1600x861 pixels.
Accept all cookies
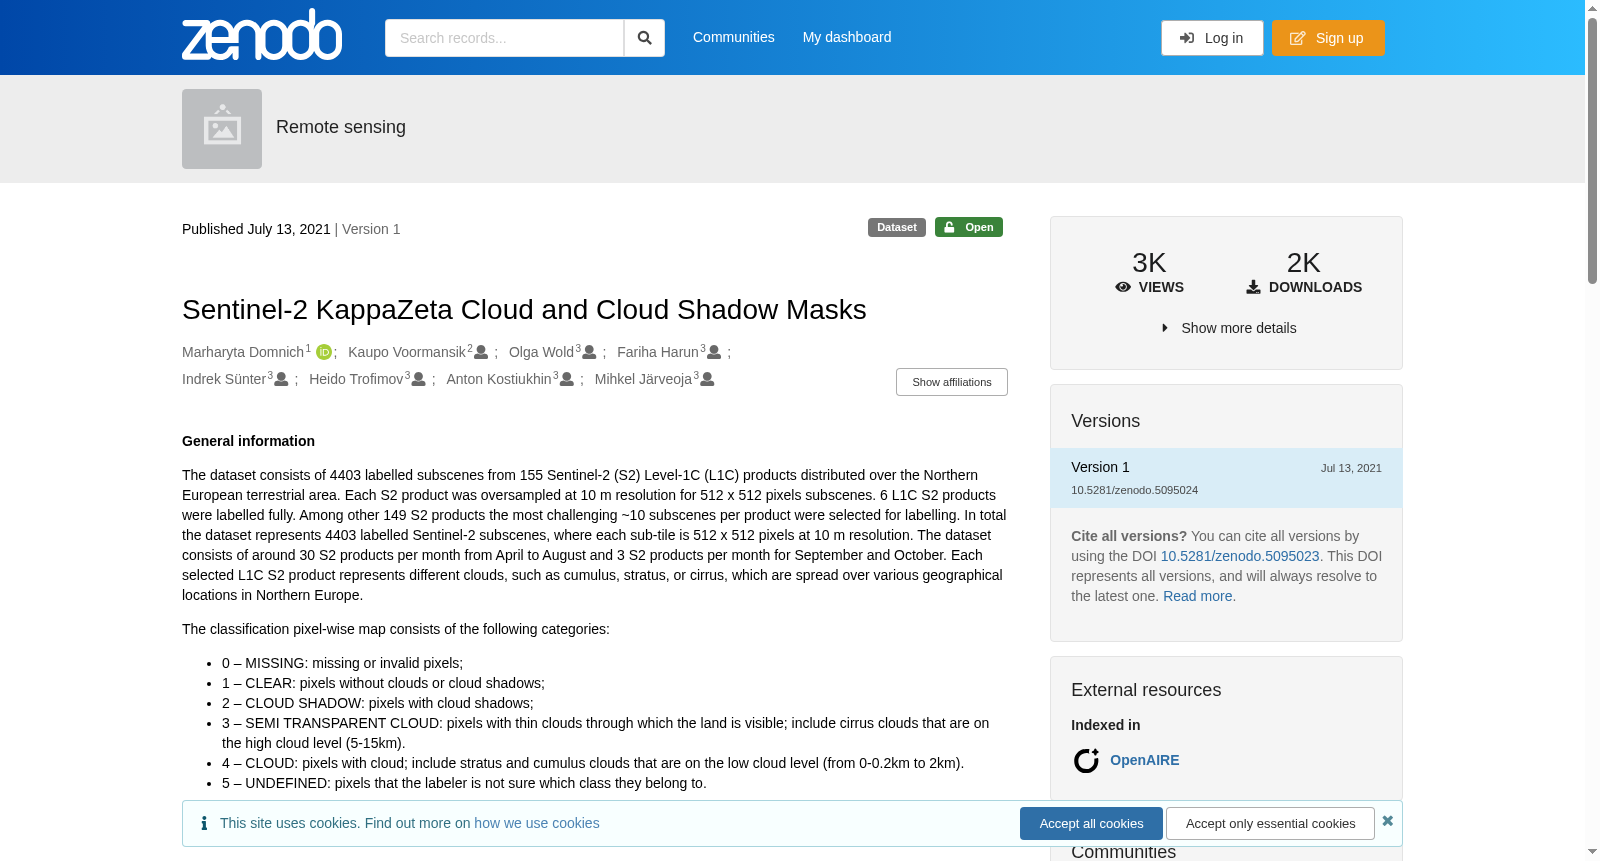(x=1091, y=824)
